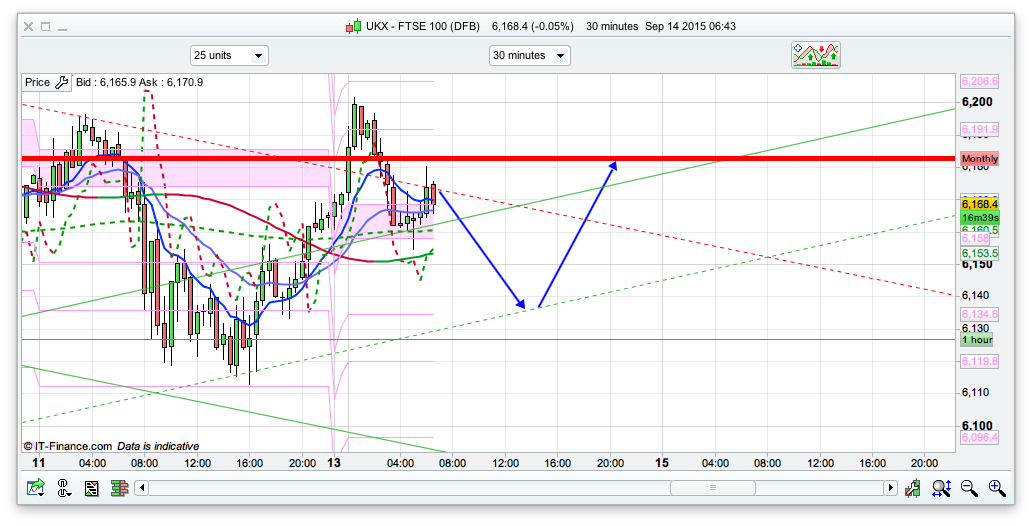Click the horizontal time scrollbar thumb
This screenshot has width=1032, height=526.
click(x=711, y=488)
